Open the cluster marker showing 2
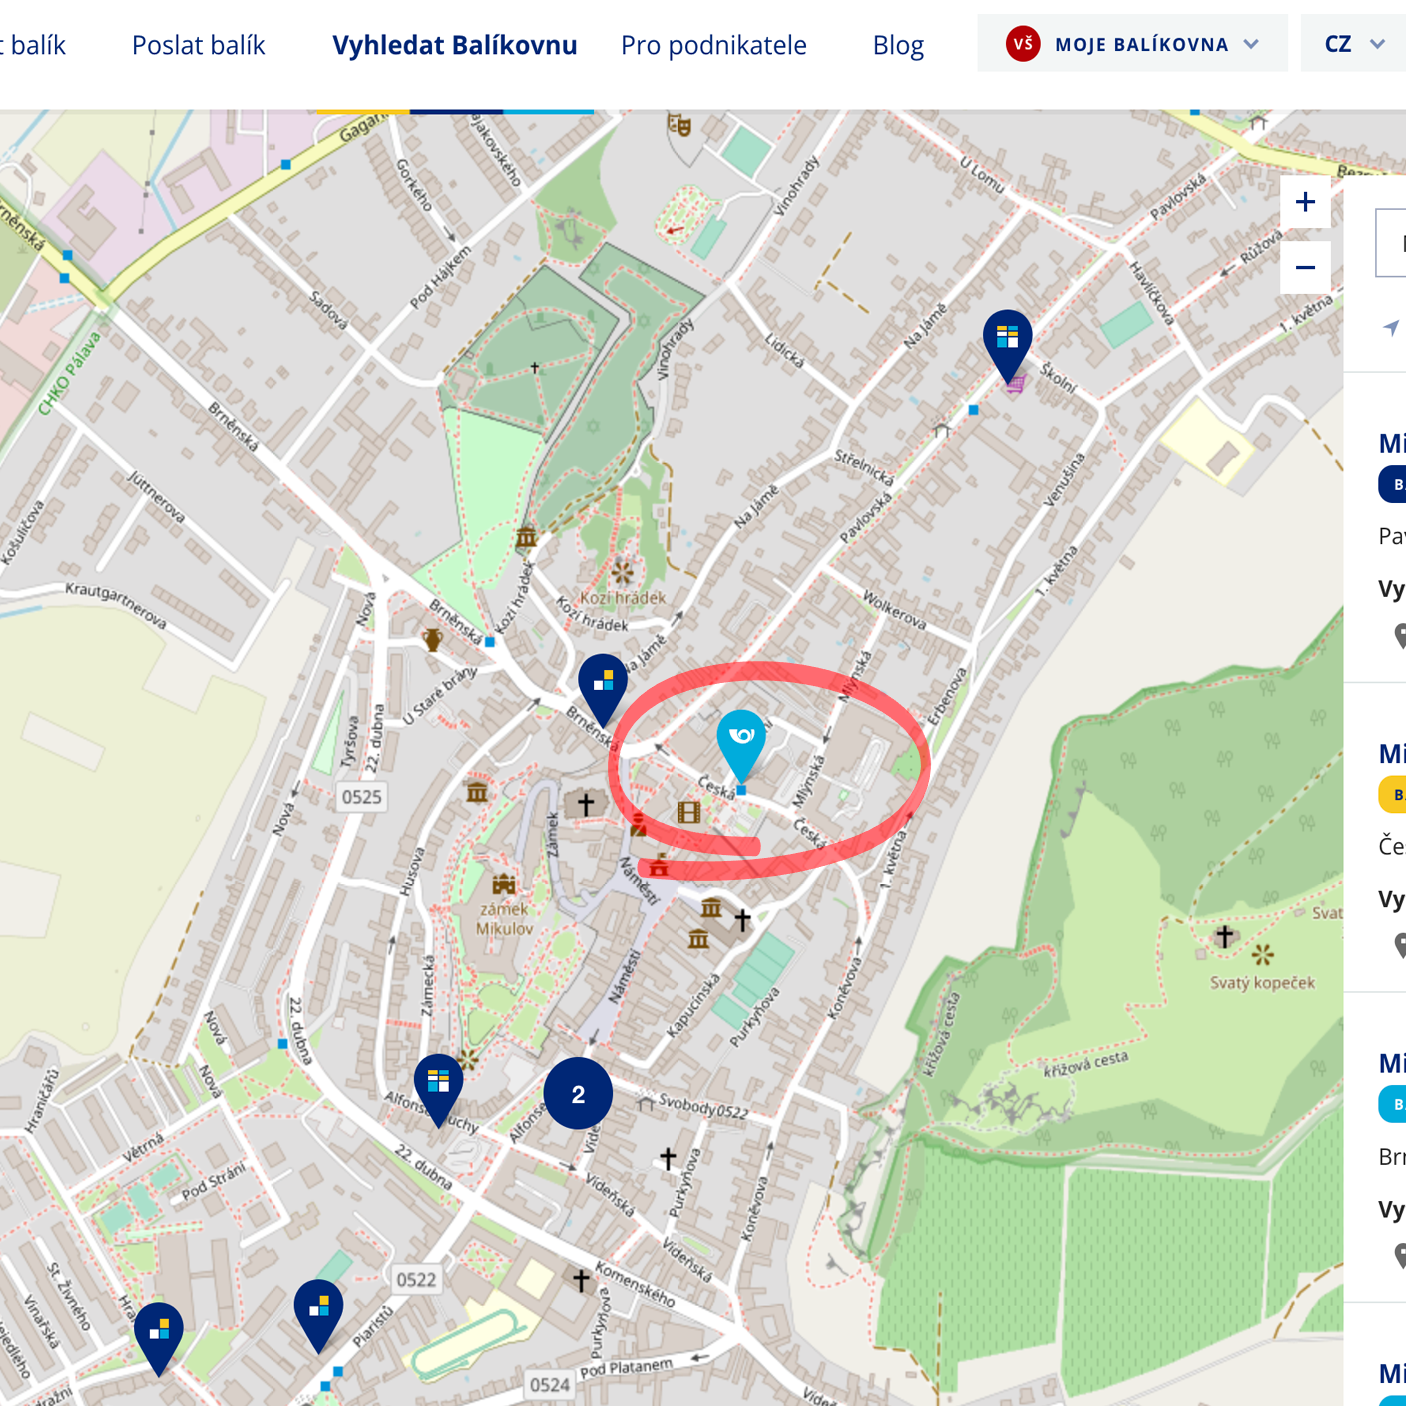Image resolution: width=1406 pixels, height=1406 pixels. pos(578,1094)
